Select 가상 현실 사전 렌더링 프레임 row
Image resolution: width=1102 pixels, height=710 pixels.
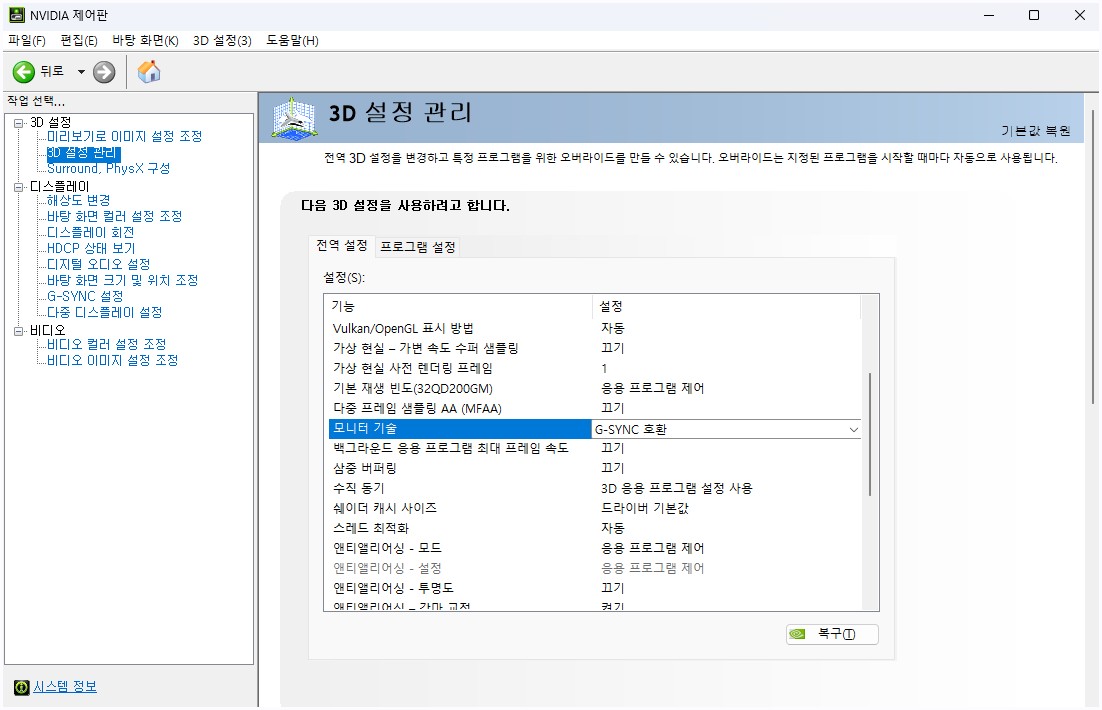tap(595, 368)
